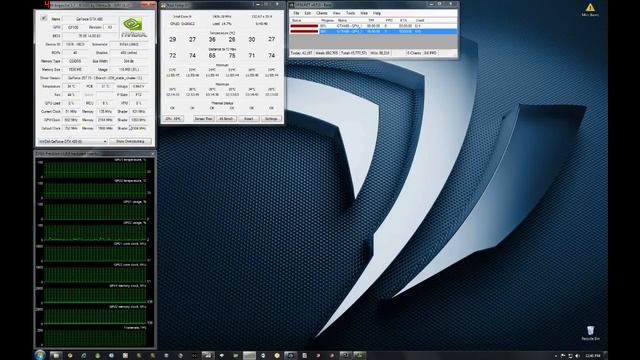
Task: Click the BIOS version field in NVIDIA Inspector
Action: pos(89,36)
